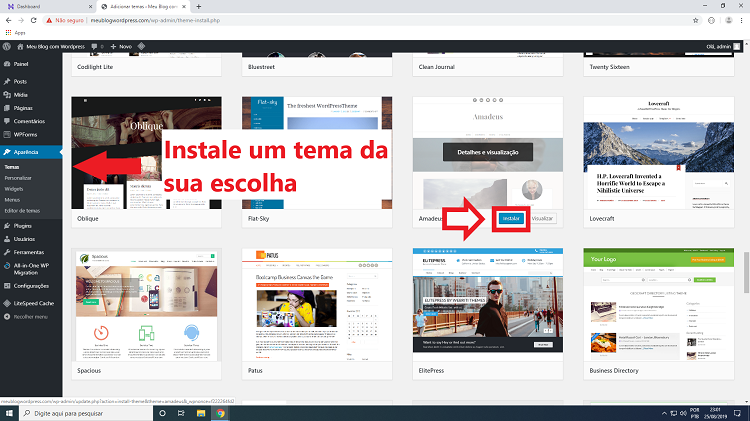The image size is (750, 421).
Task: Open Meu Blog com Wordpress site link
Action: pyautogui.click(x=51, y=46)
